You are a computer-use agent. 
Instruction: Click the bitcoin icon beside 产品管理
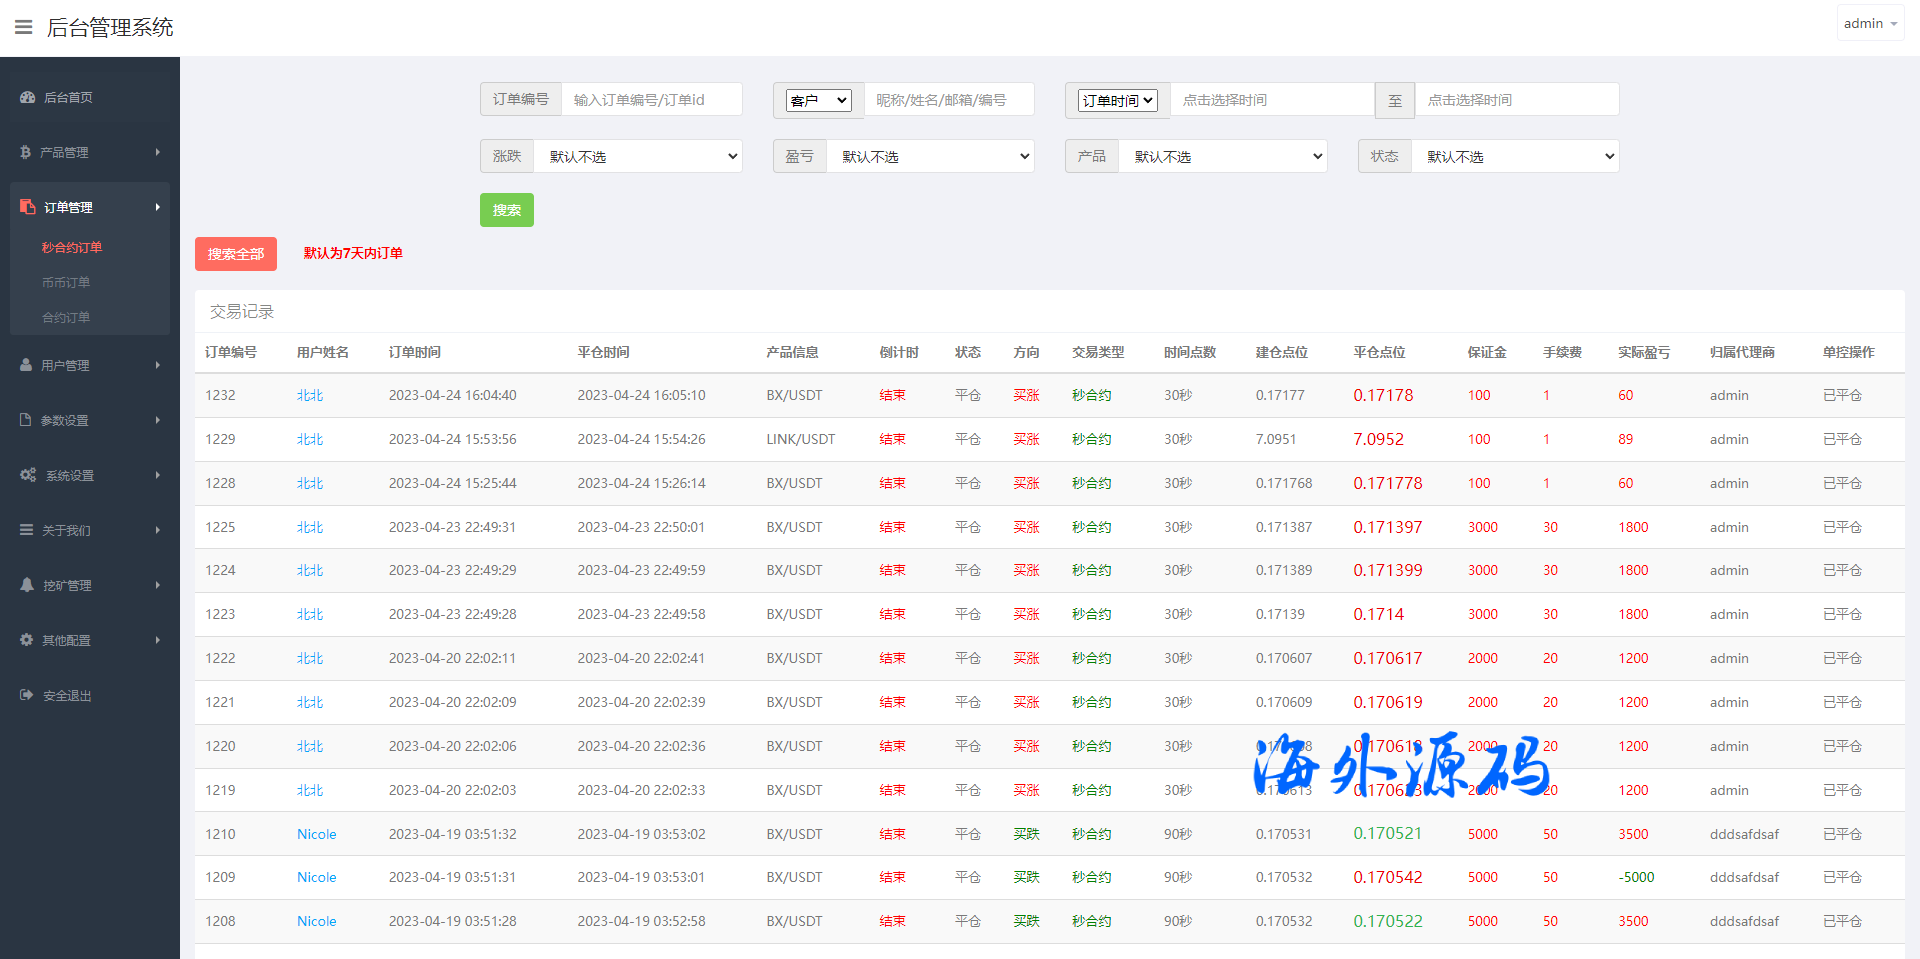[x=26, y=152]
